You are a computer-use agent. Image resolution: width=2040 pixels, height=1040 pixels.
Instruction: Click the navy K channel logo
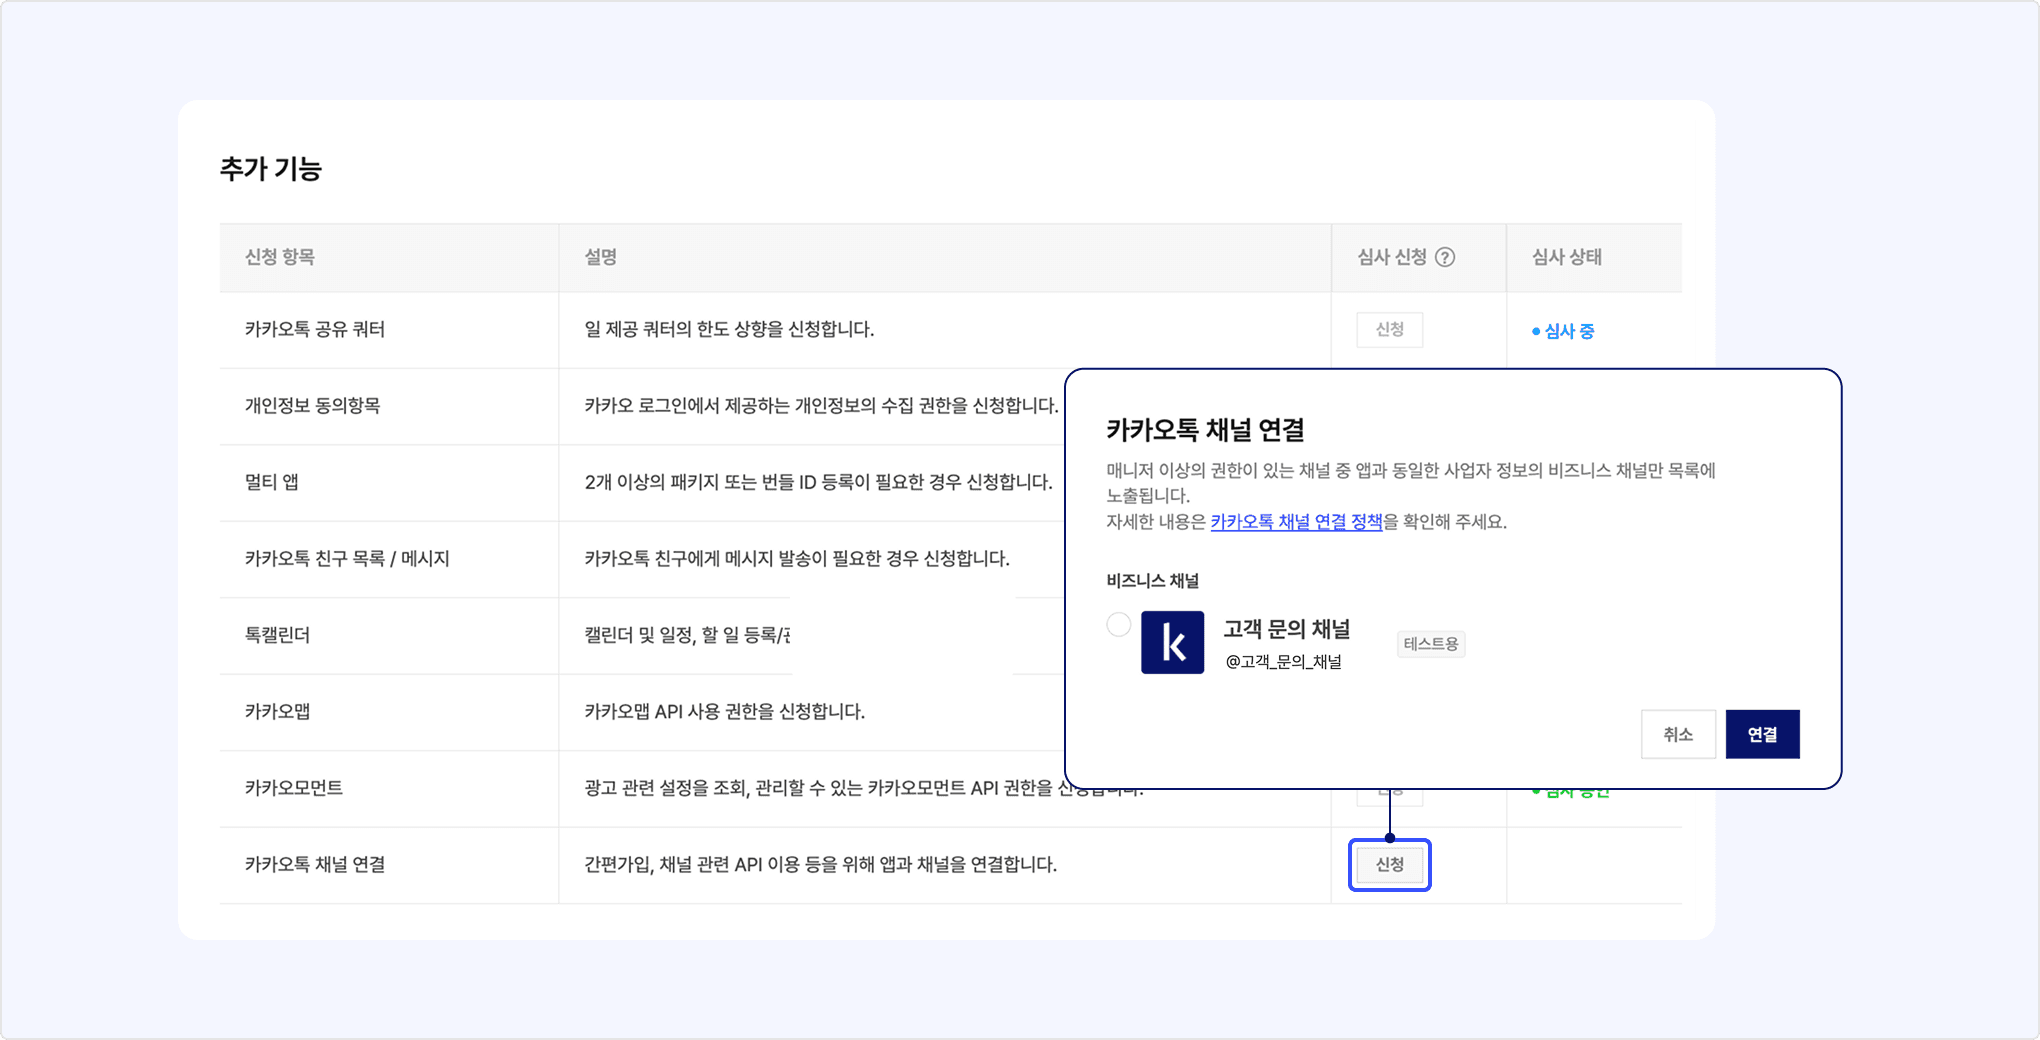[1172, 643]
